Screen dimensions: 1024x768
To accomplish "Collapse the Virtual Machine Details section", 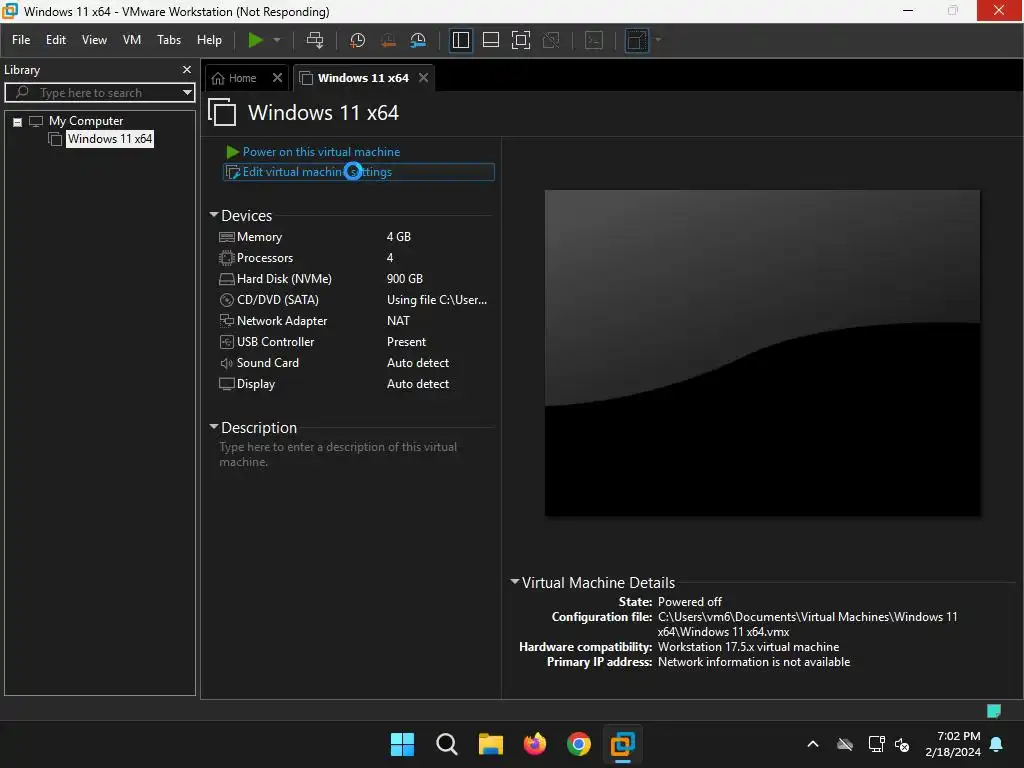I will tap(515, 581).
